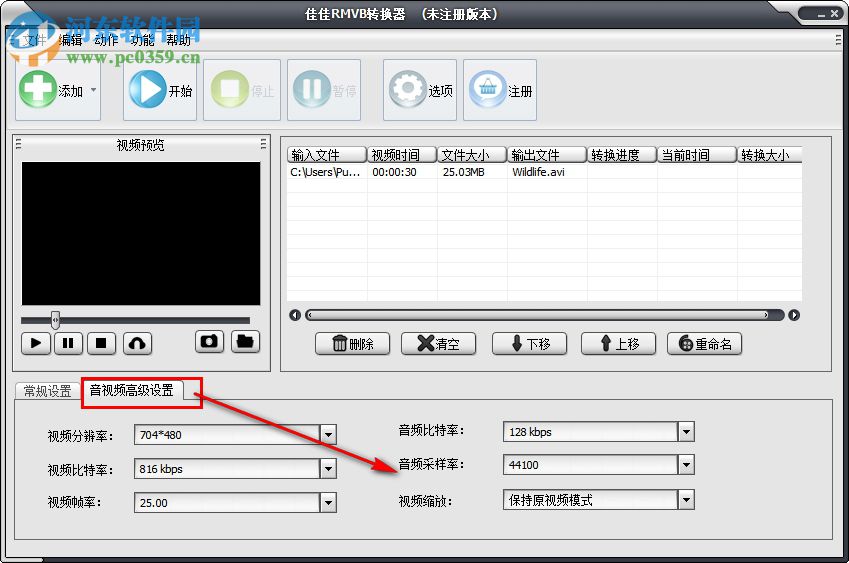Screen dimensions: 849x563
Task: Click the 704*480 resolution field
Action: pos(227,434)
